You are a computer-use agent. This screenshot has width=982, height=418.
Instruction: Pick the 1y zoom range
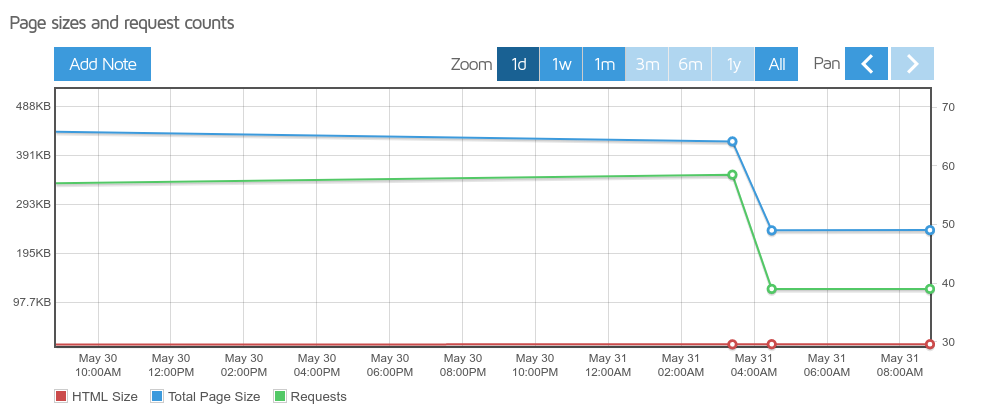pyautogui.click(x=733, y=64)
